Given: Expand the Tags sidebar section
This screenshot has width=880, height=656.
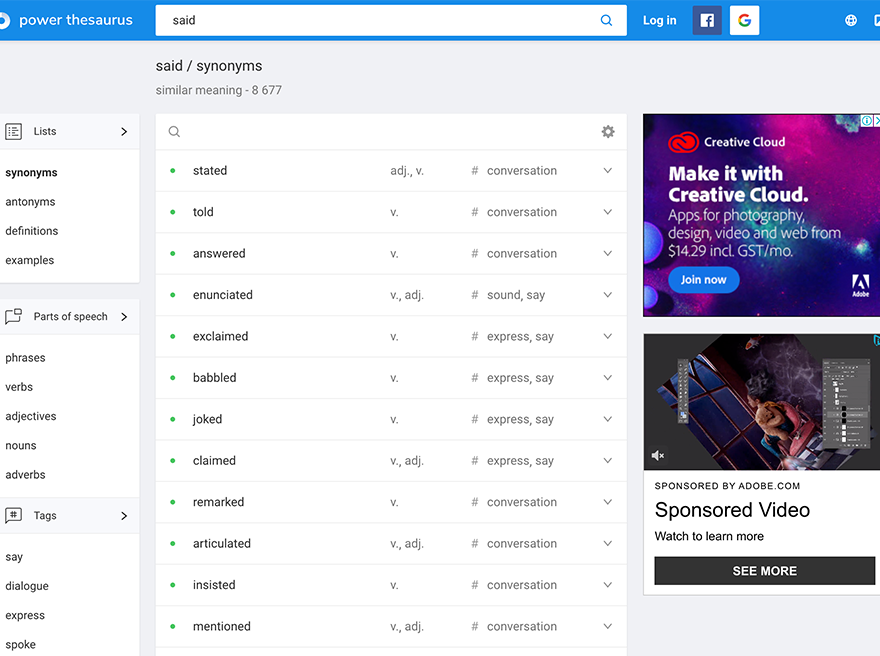Looking at the screenshot, I should click(x=70, y=515).
